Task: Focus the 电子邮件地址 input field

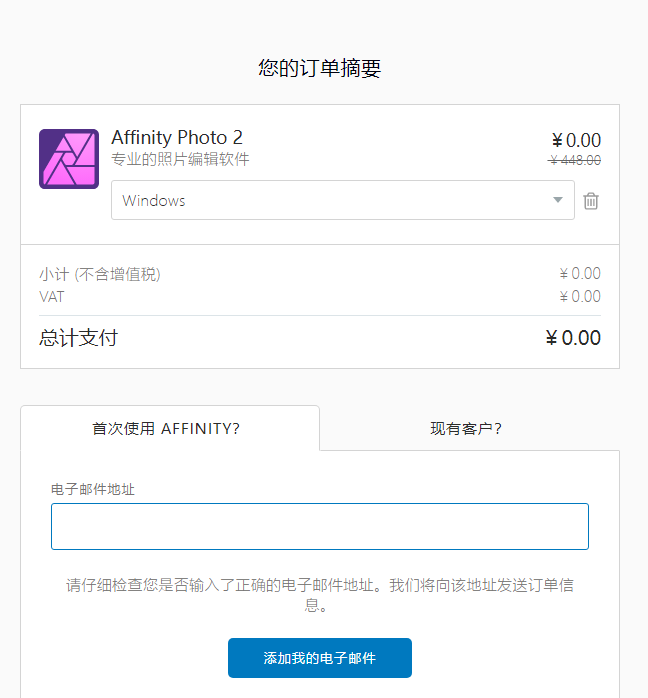Action: point(320,526)
